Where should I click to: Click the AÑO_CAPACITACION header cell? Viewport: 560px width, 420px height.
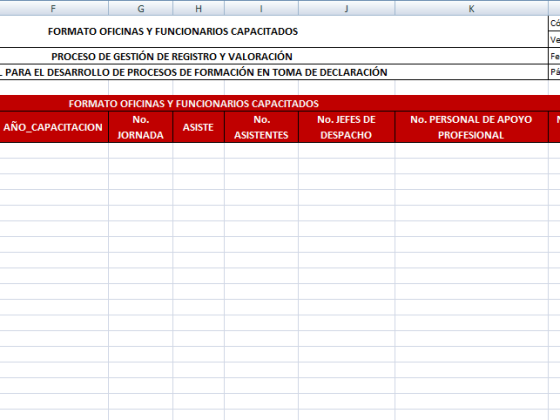54,127
